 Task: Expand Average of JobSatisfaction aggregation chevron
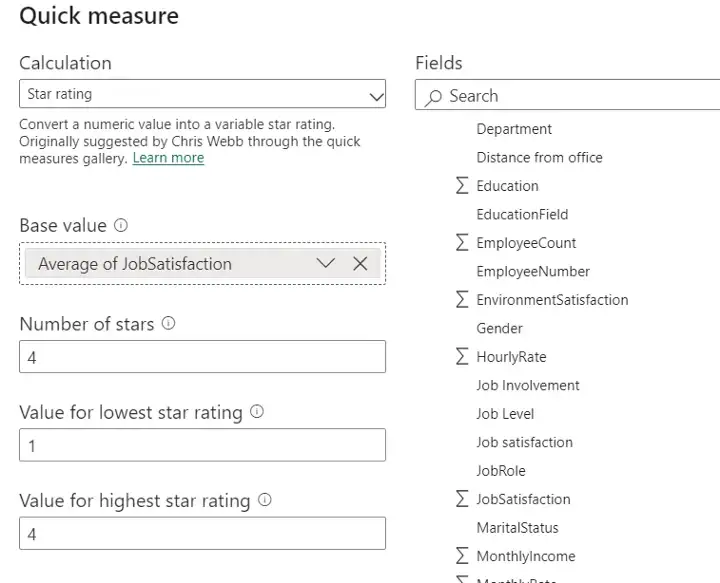325,264
